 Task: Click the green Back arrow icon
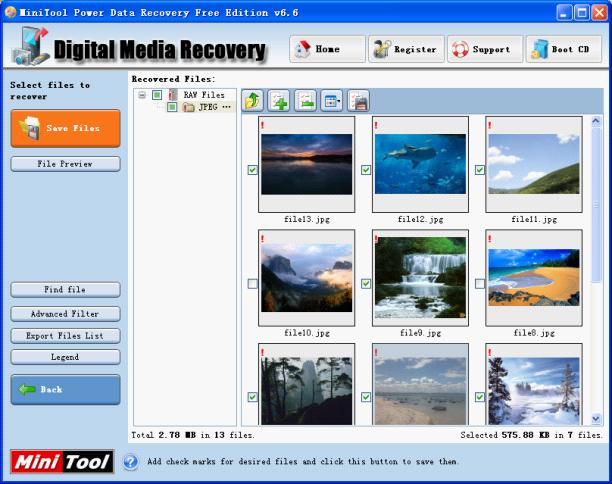click(27, 389)
